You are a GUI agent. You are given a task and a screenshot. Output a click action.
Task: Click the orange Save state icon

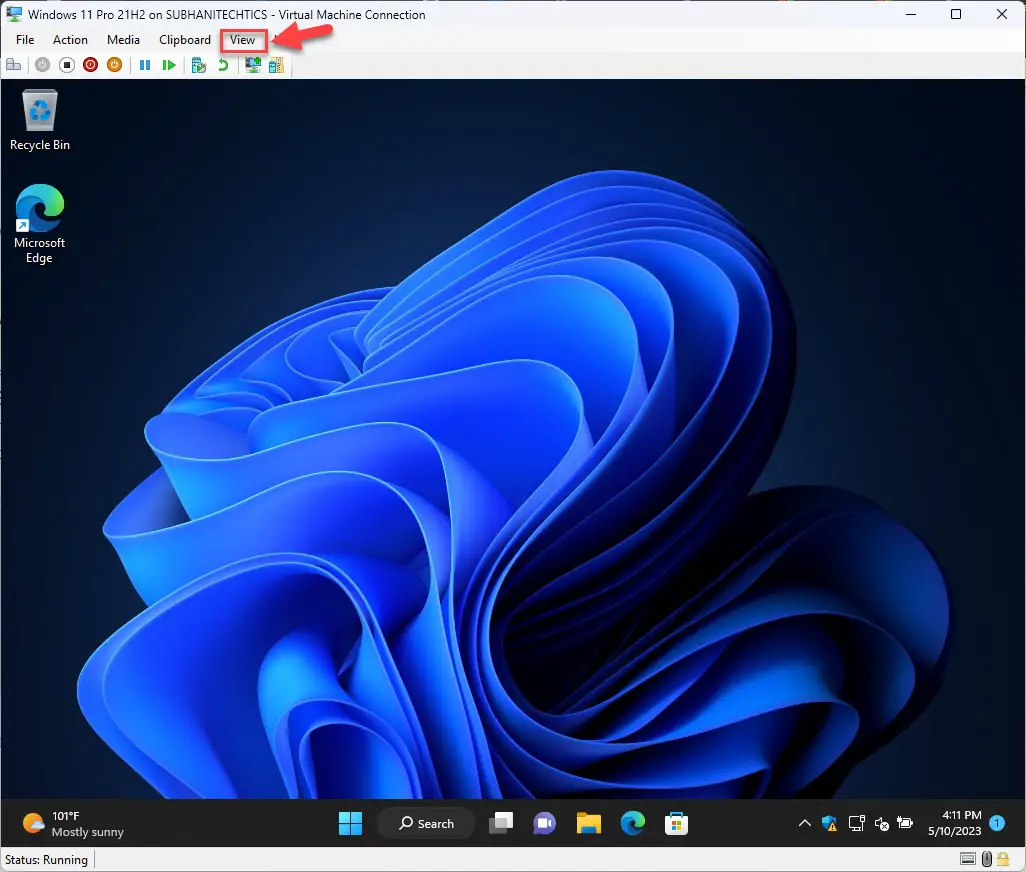tap(114, 65)
